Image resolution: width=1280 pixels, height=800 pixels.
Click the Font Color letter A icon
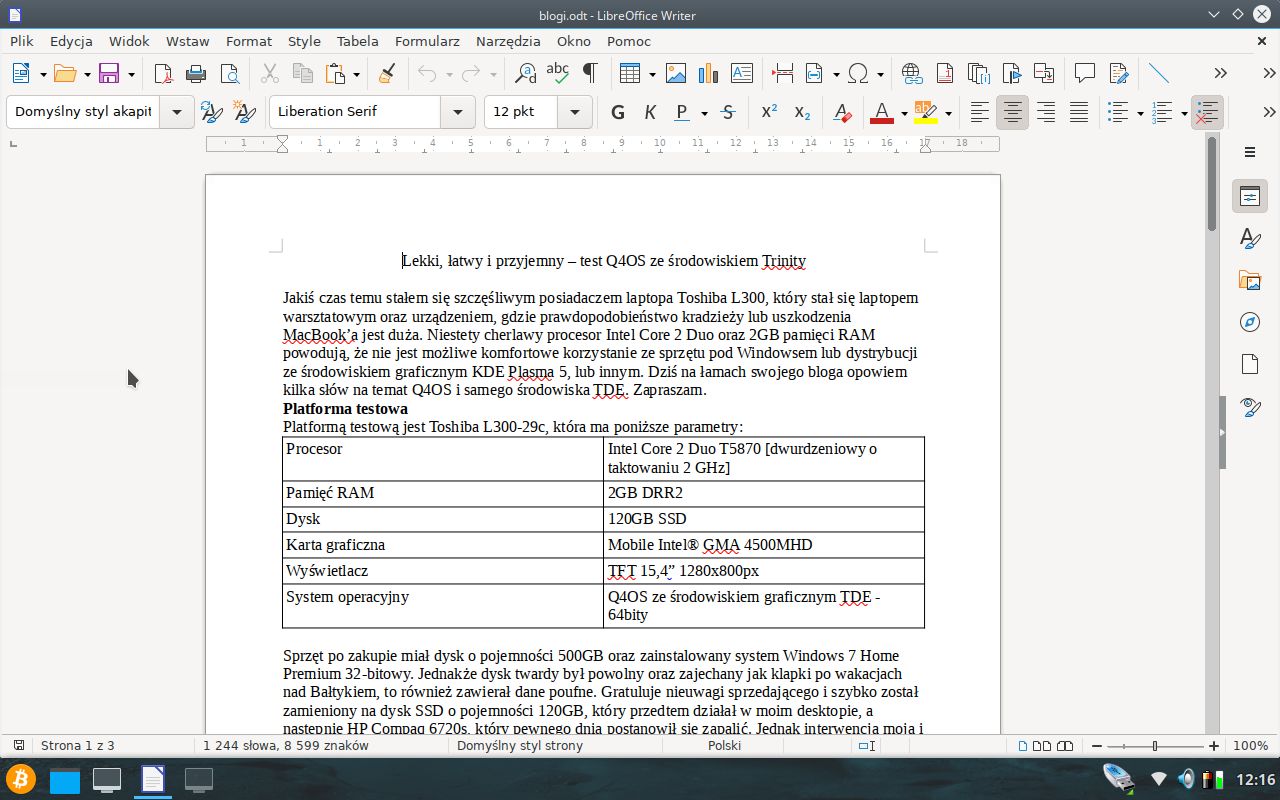(x=881, y=112)
